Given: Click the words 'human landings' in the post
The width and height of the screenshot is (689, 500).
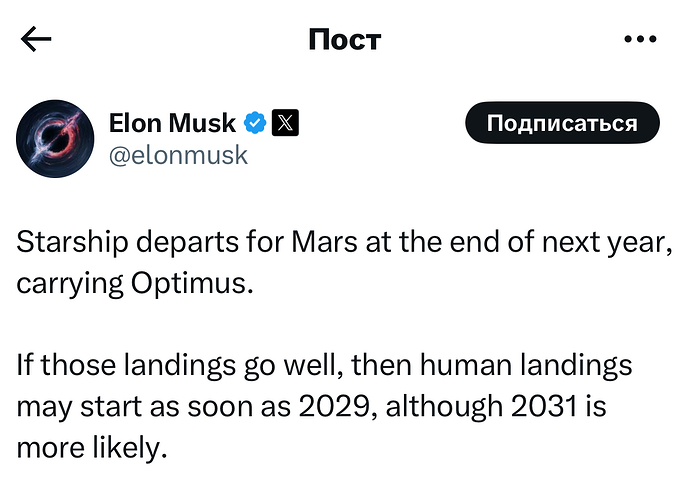Looking at the screenshot, I should click(x=526, y=366).
